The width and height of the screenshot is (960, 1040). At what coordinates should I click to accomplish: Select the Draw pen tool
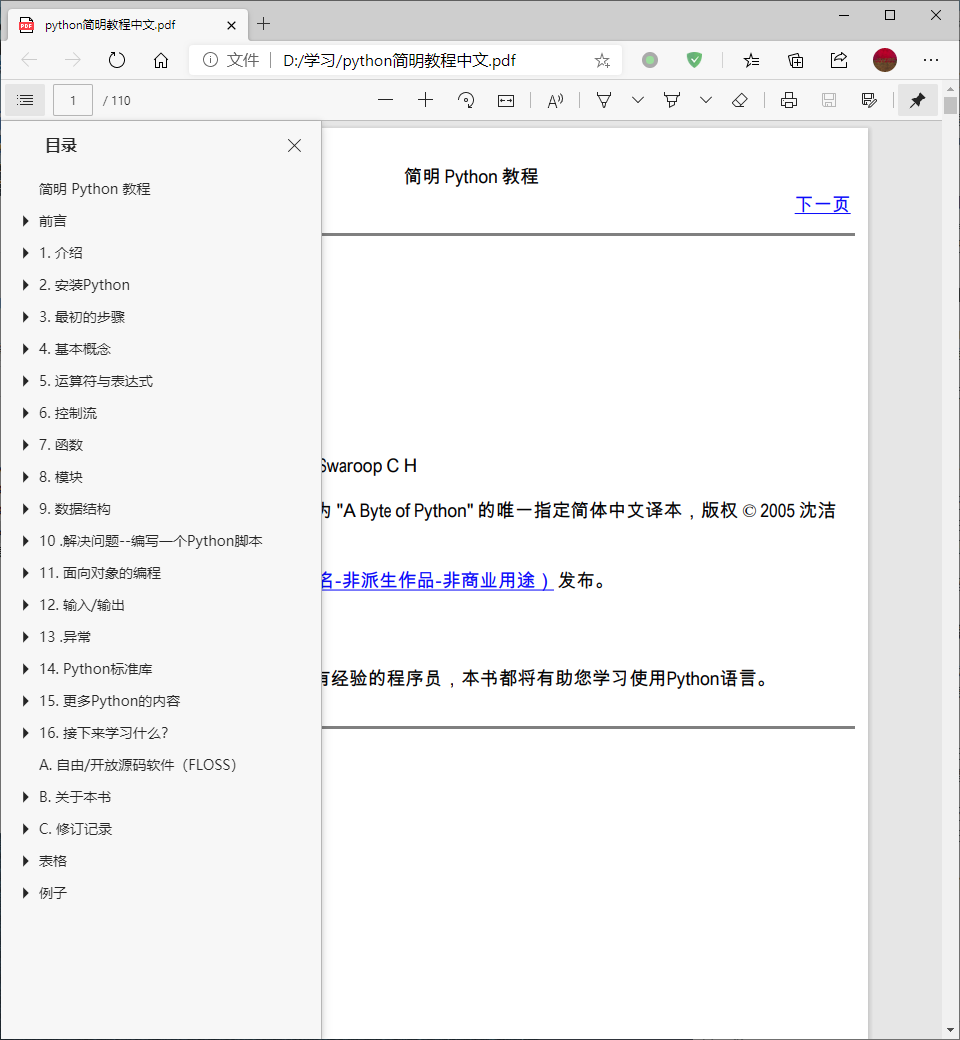[604, 100]
